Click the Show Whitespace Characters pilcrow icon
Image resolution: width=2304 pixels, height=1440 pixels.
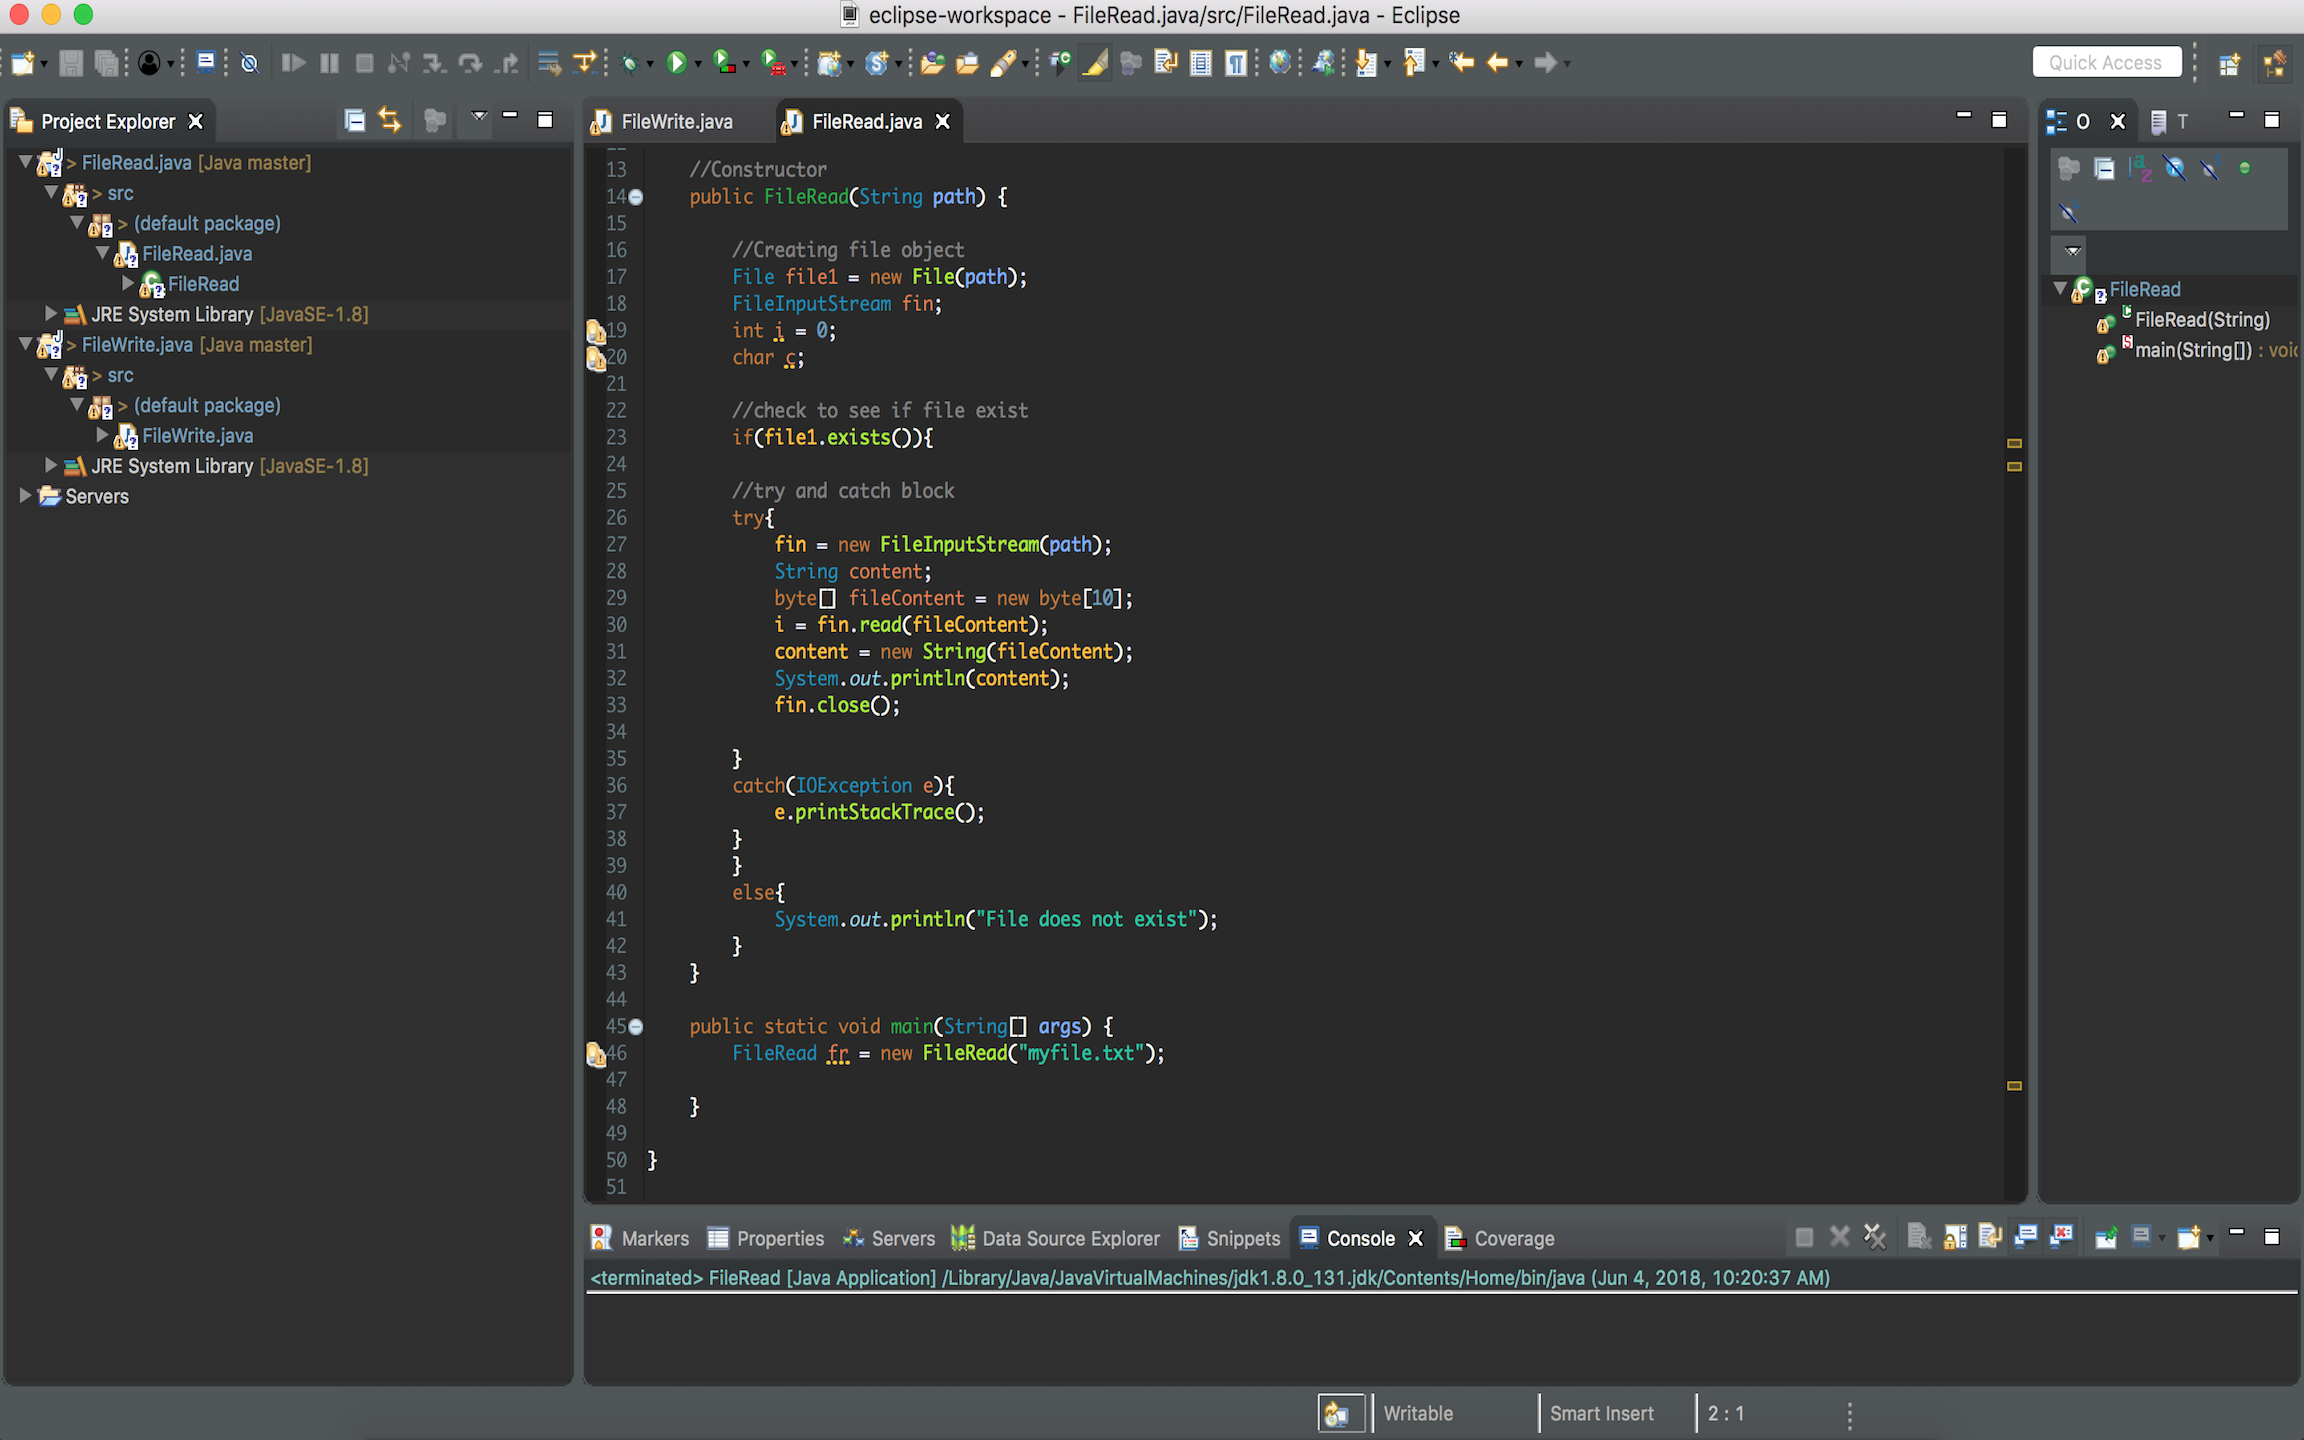click(x=1236, y=63)
